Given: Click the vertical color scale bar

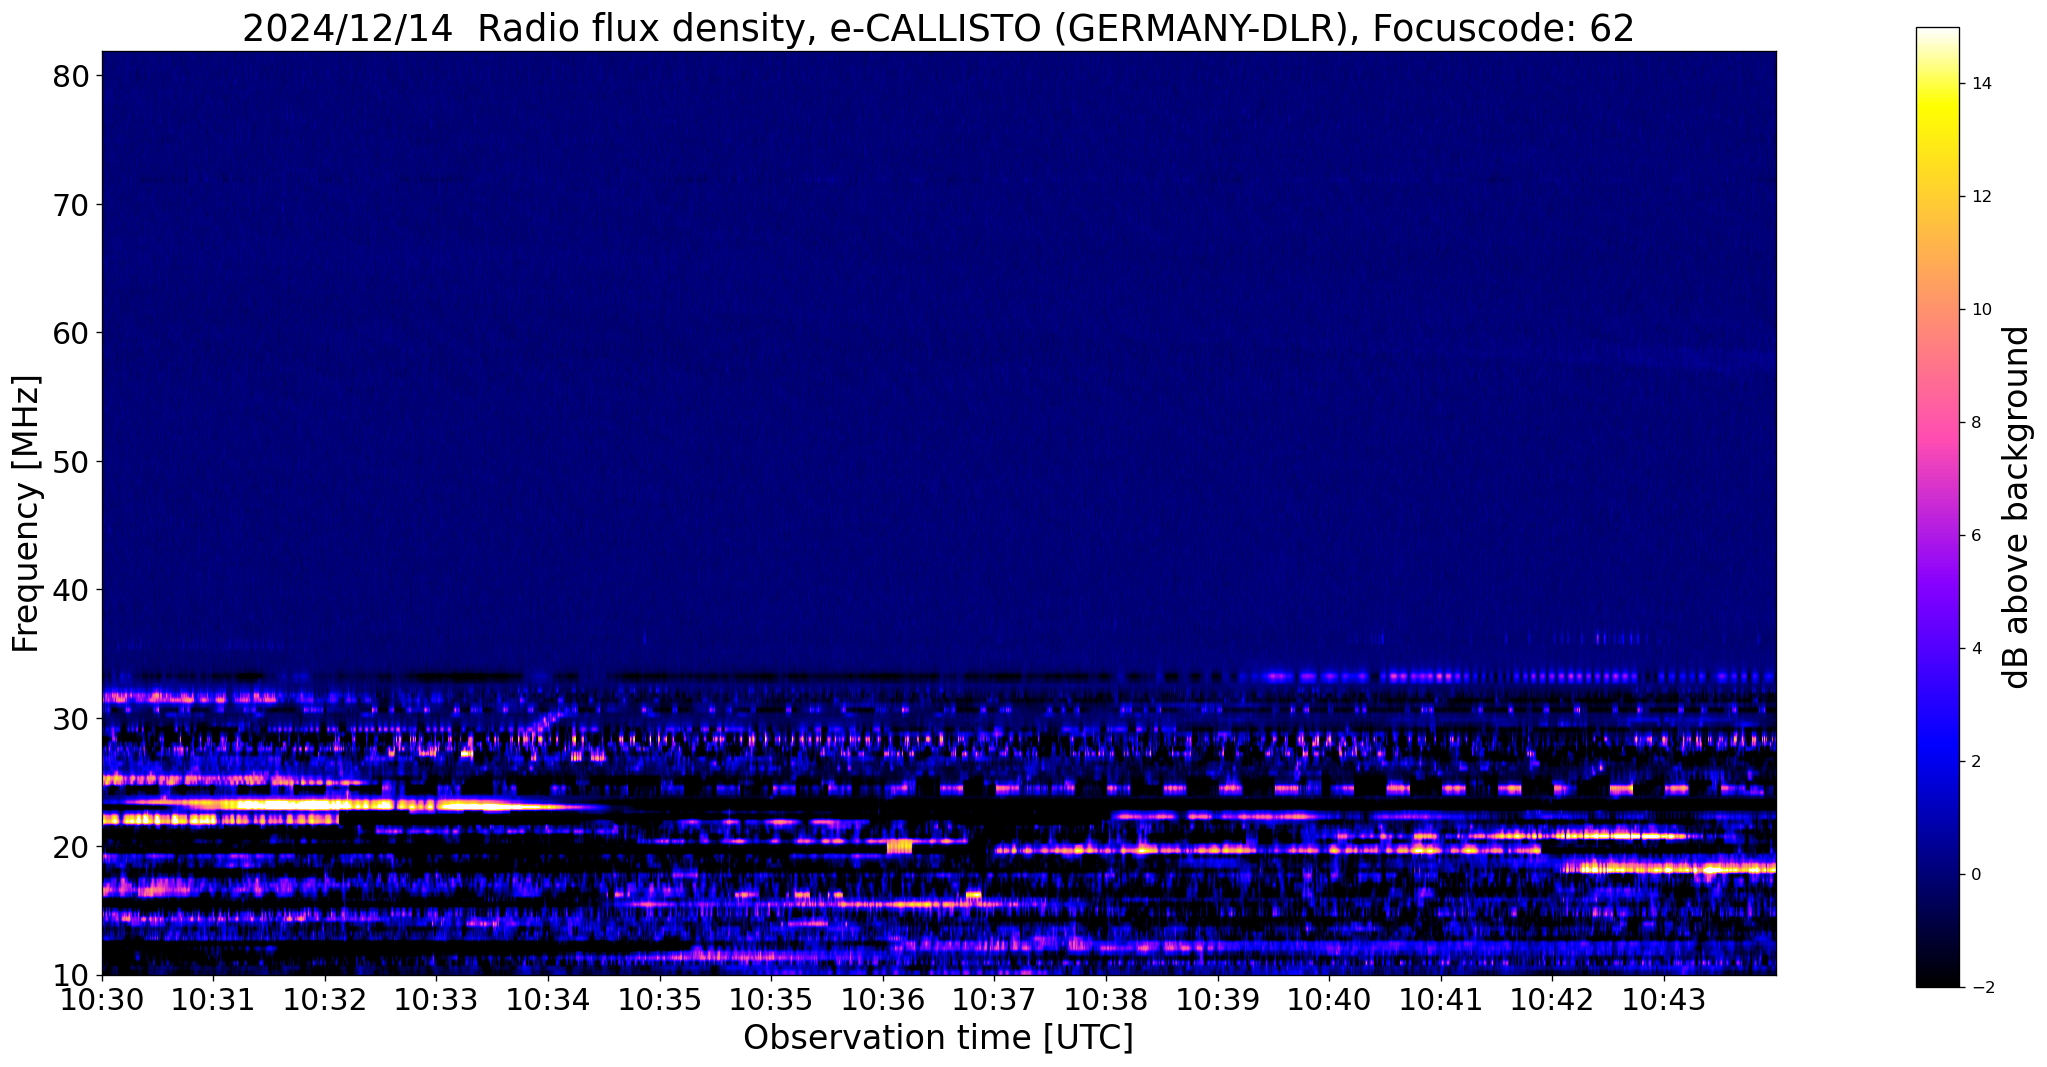Looking at the screenshot, I should click(x=1937, y=507).
